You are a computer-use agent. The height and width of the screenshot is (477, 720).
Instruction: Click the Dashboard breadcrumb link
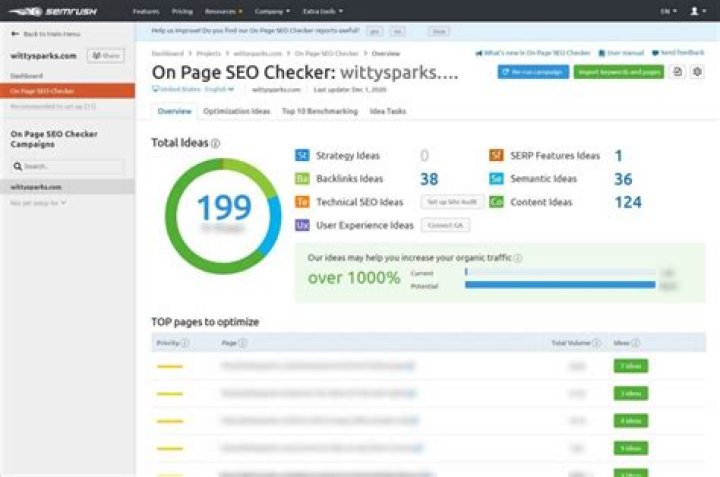[168, 54]
